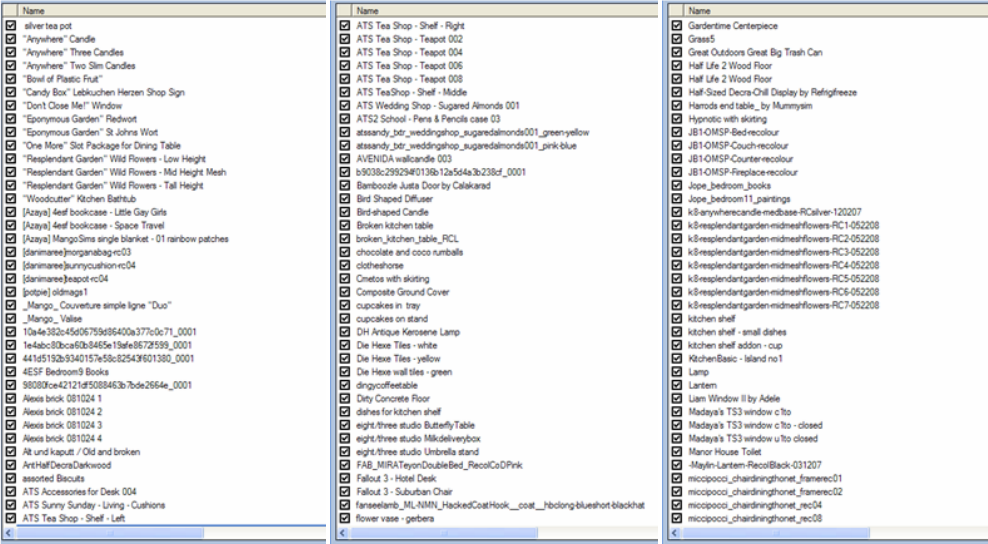Toggle checkbox for ATS Tea Shop - Teapot 004

tap(345, 52)
